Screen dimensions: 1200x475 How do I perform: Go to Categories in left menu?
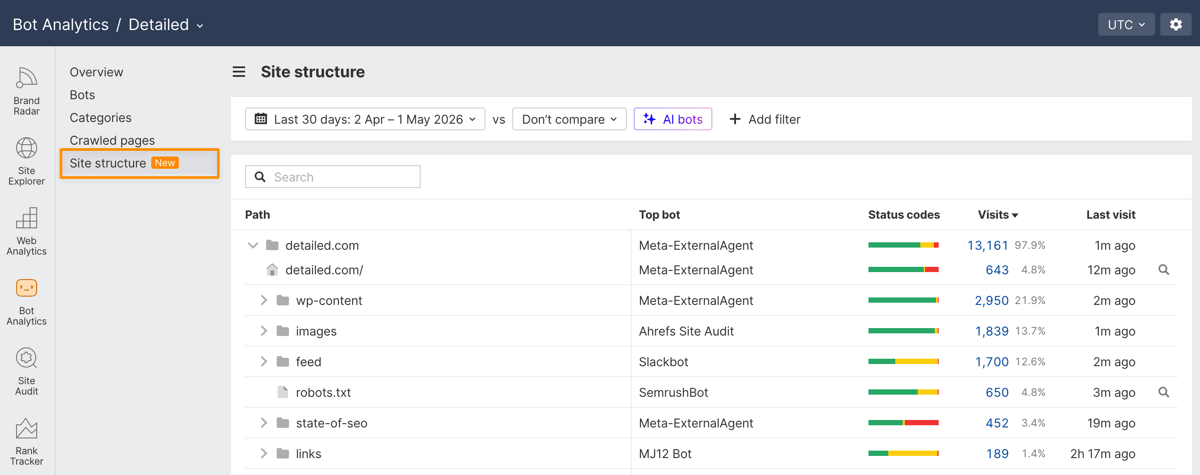coord(100,118)
